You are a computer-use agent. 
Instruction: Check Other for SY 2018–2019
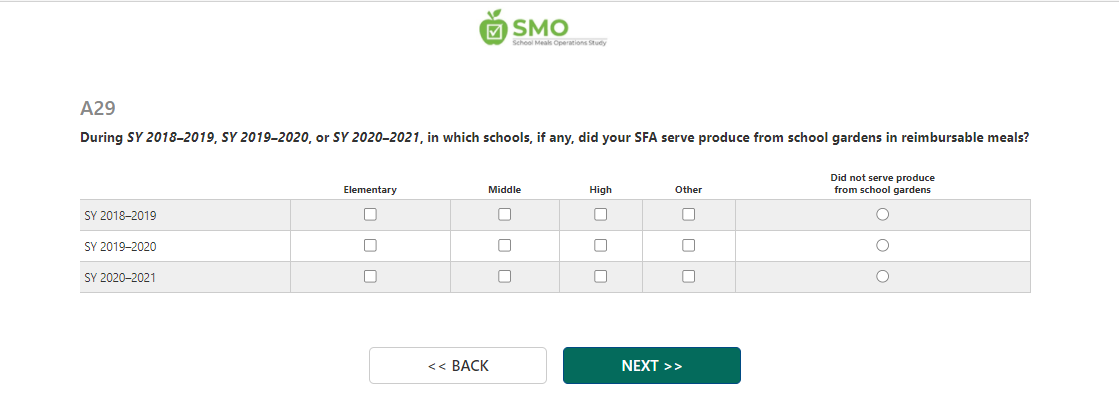pos(688,214)
